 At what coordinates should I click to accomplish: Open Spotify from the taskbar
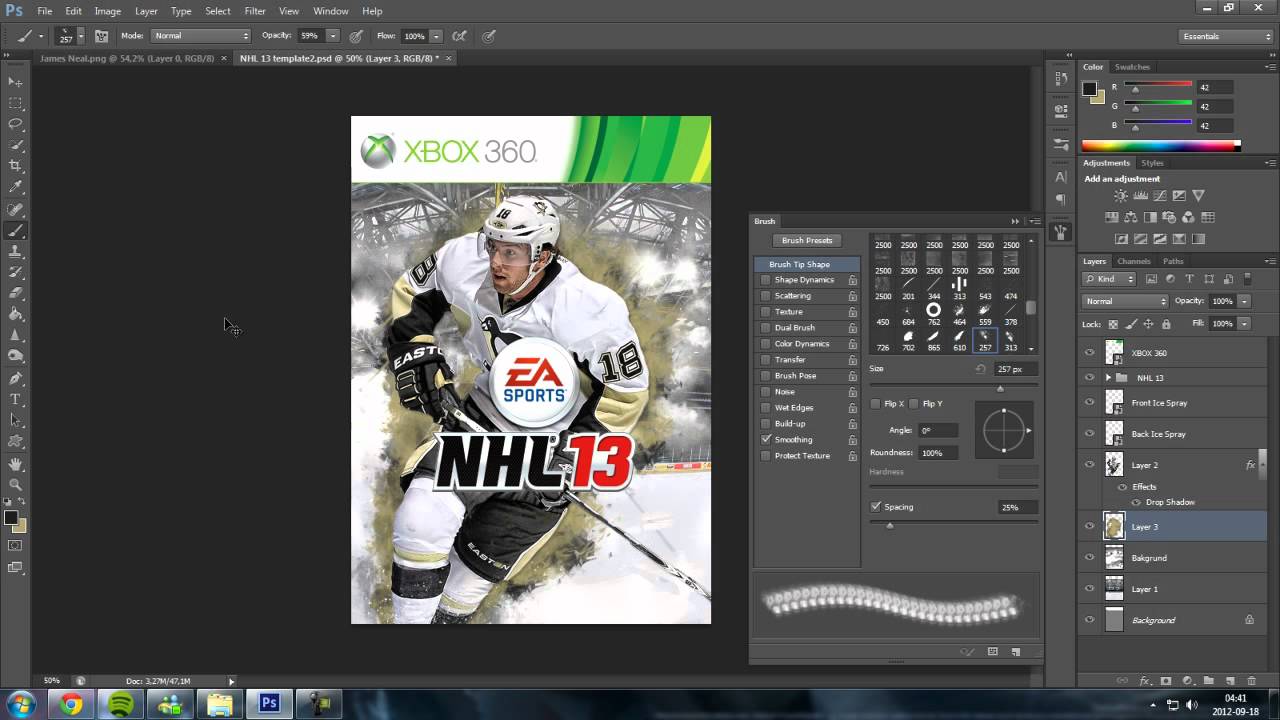click(121, 704)
